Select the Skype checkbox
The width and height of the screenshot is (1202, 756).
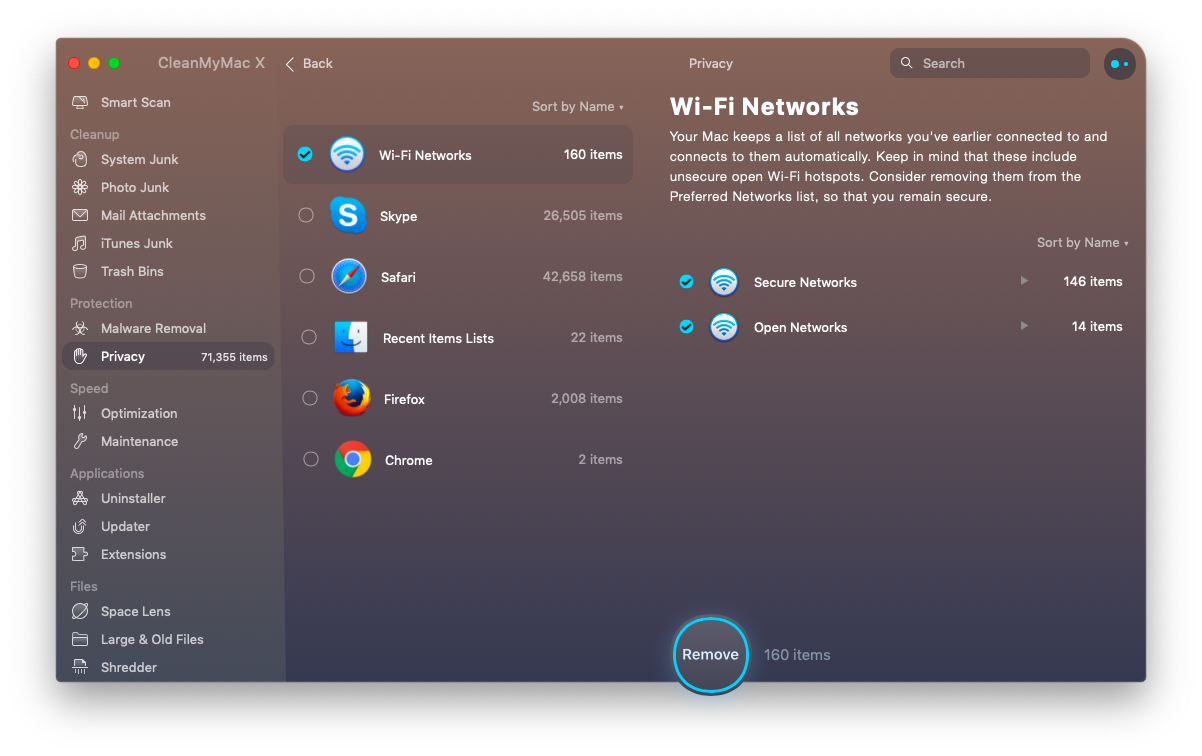click(x=306, y=215)
